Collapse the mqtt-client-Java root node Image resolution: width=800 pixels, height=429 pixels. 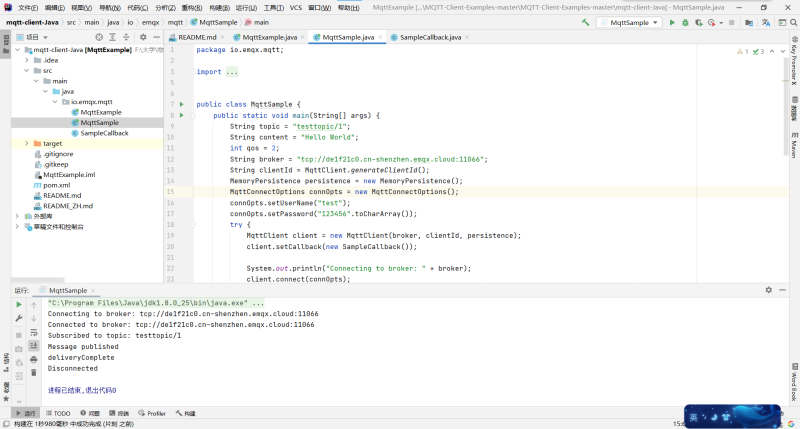(x=18, y=50)
